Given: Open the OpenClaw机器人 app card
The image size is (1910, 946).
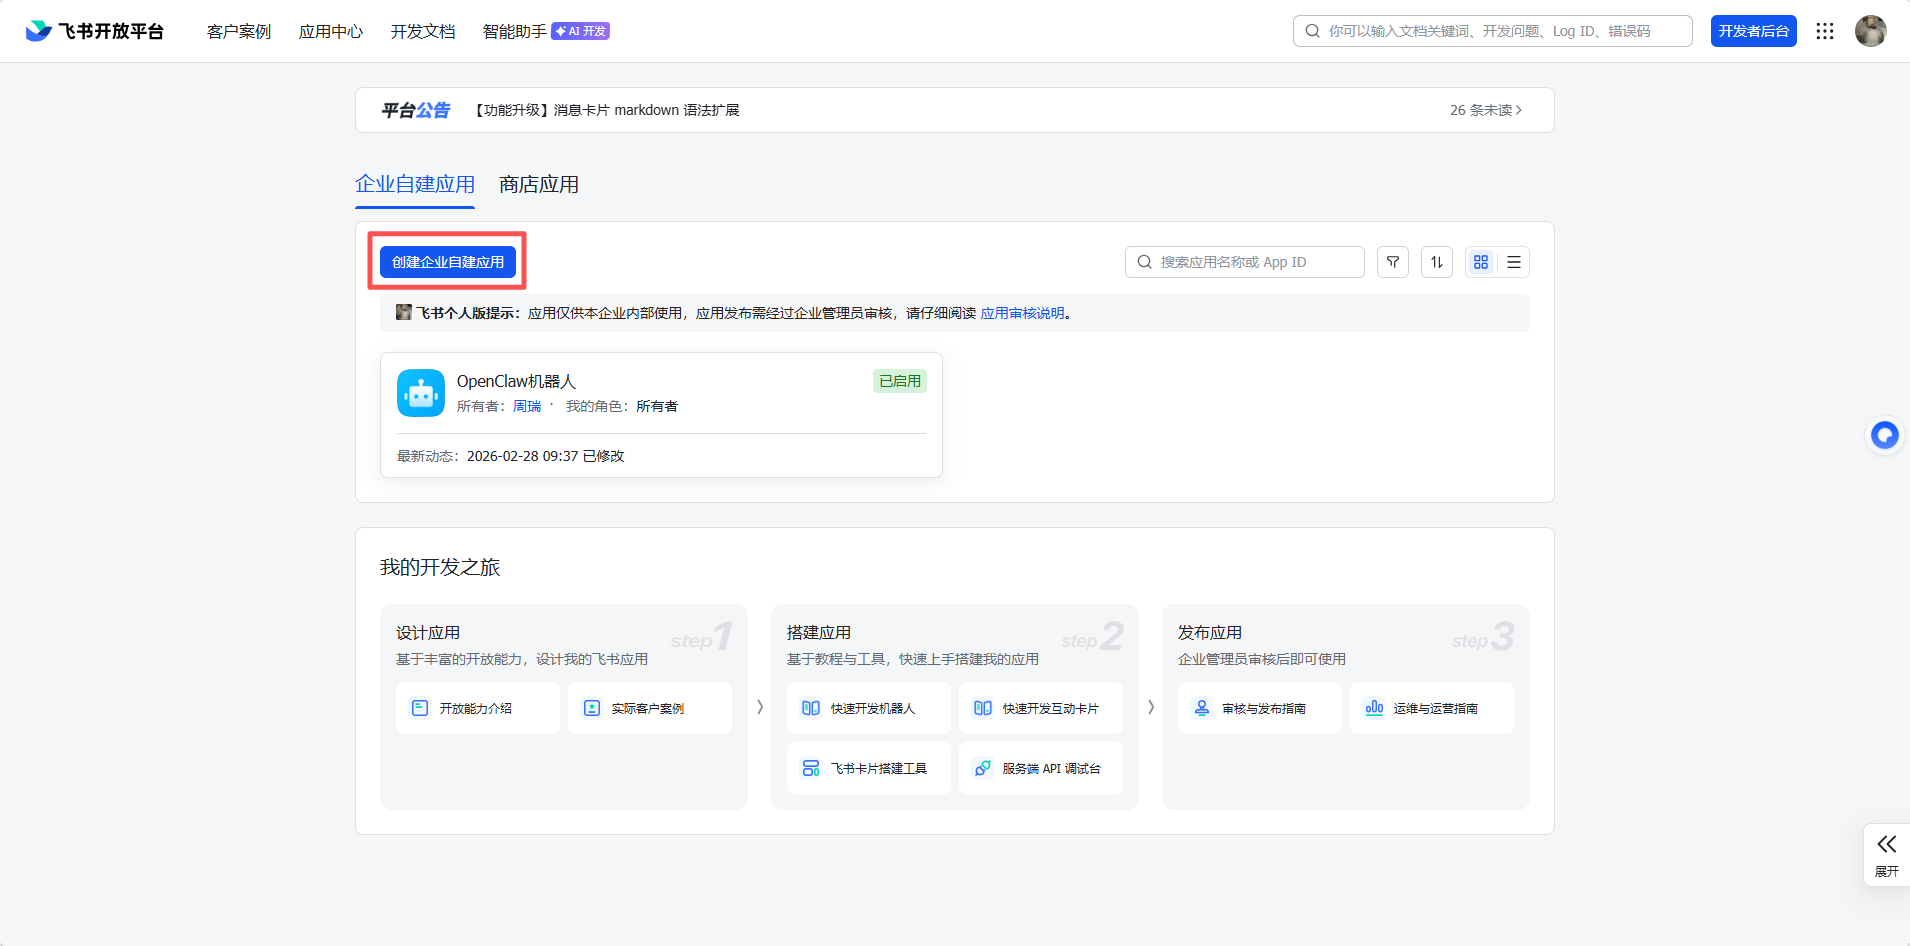Looking at the screenshot, I should 661,415.
